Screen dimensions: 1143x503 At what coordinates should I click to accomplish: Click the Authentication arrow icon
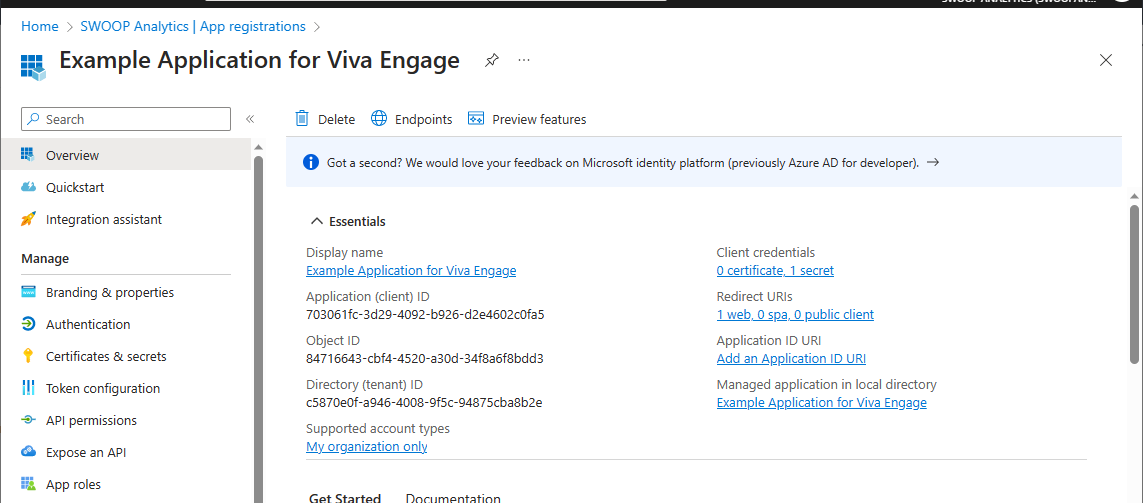tap(28, 324)
